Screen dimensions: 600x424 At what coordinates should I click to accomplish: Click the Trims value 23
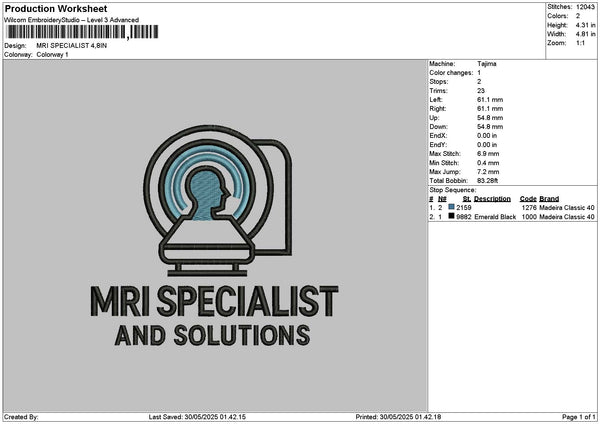click(x=481, y=91)
